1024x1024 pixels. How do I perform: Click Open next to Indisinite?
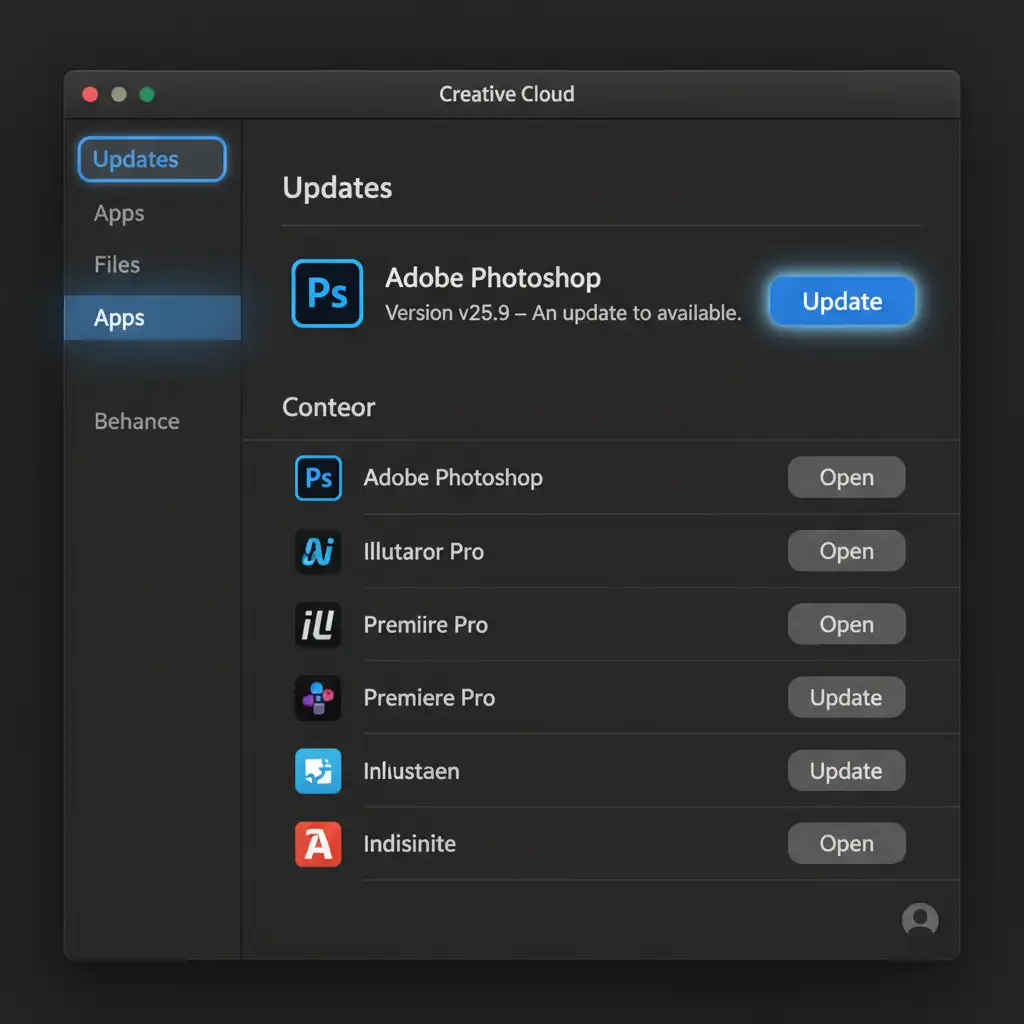846,844
